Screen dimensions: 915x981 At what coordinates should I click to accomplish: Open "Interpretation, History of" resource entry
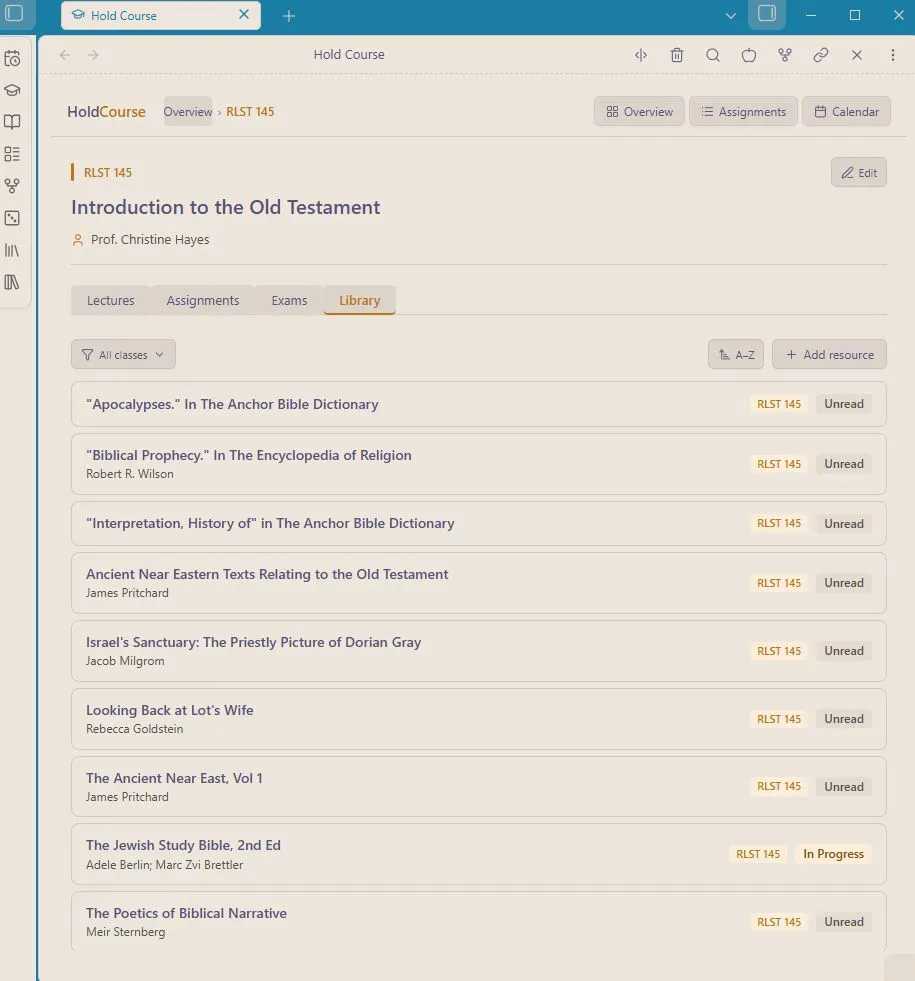click(478, 523)
